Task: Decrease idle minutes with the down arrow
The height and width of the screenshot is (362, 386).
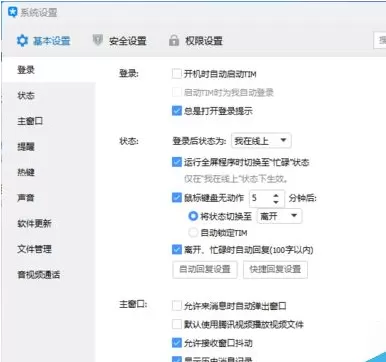Action: (276, 202)
